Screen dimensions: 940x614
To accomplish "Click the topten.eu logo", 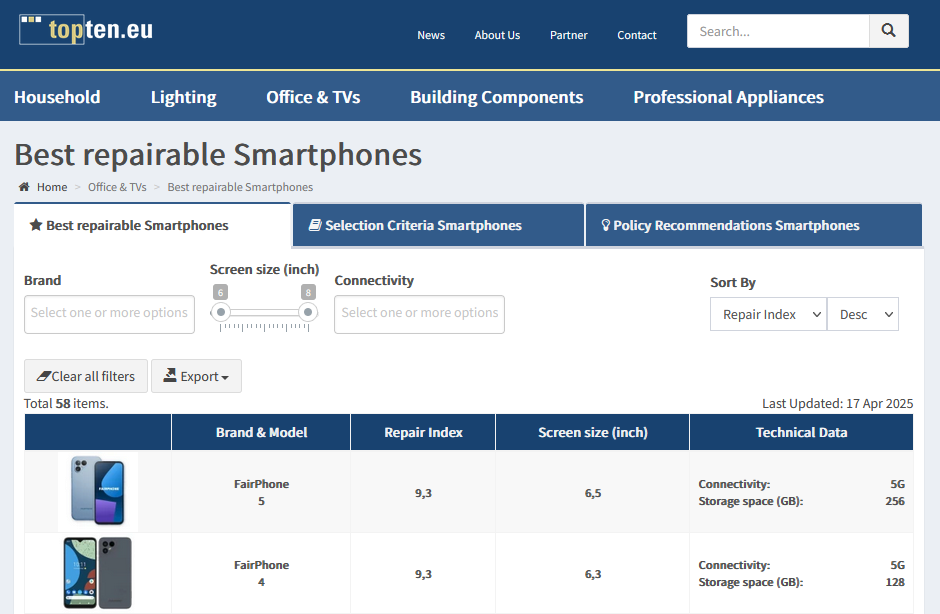I will (x=86, y=30).
